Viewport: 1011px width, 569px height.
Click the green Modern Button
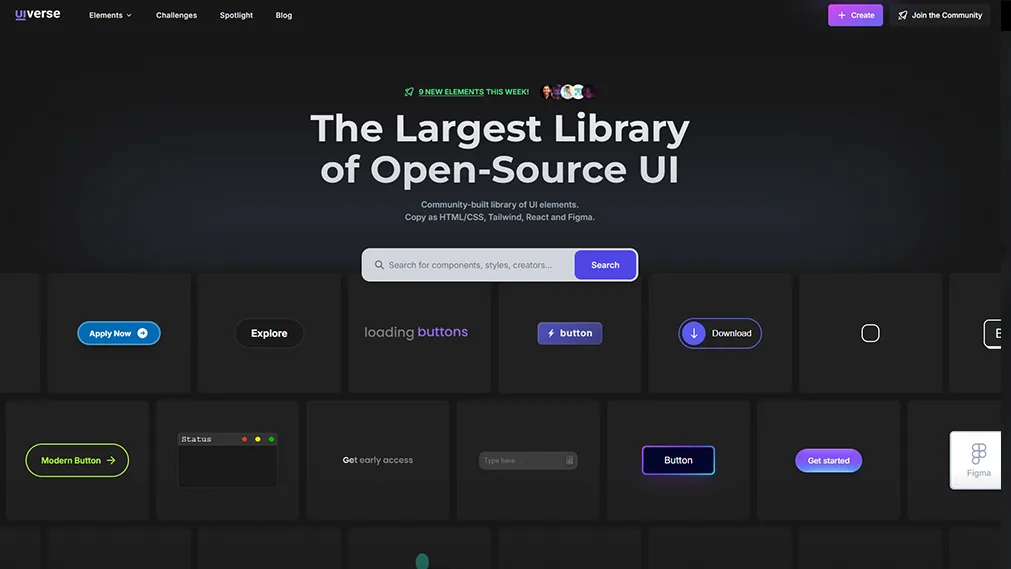(x=77, y=460)
